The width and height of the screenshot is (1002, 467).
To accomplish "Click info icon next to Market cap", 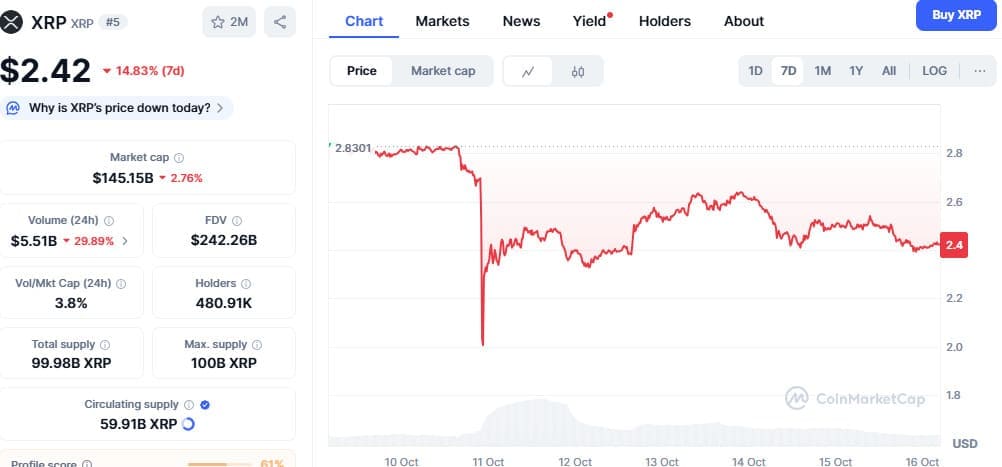I will (x=179, y=158).
